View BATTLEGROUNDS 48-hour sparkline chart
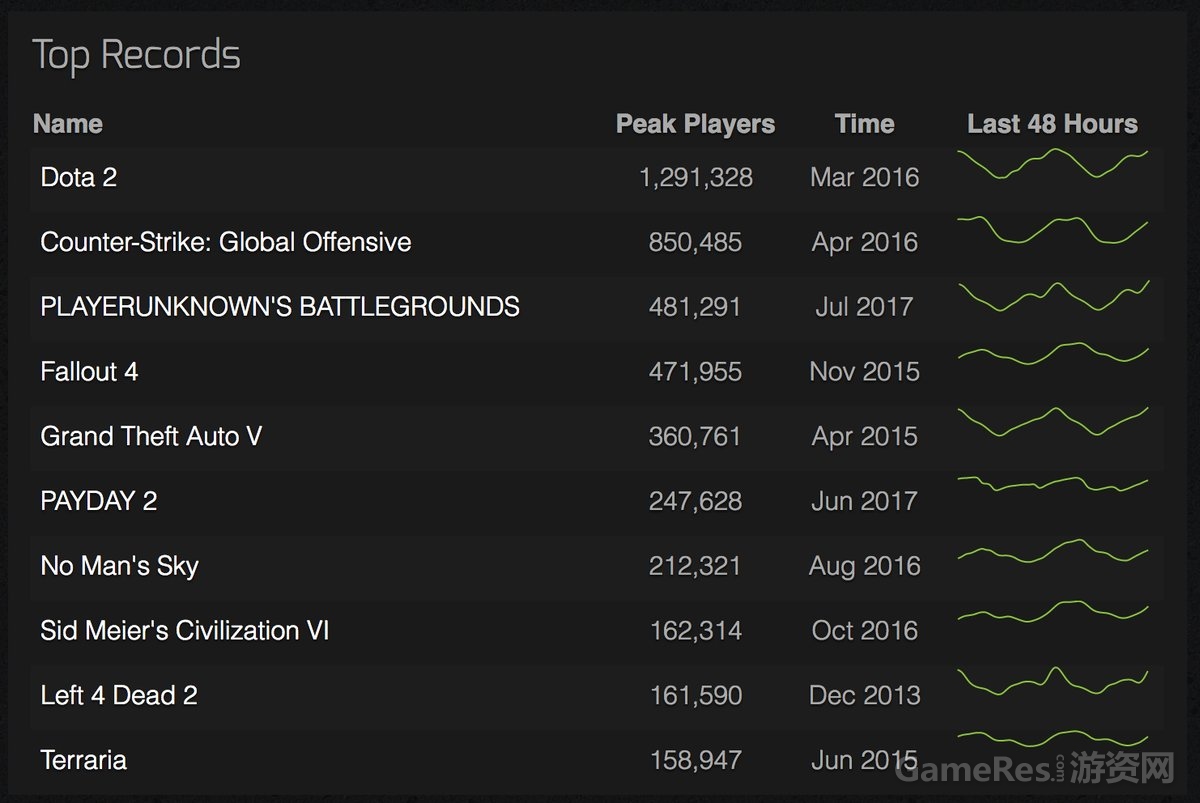This screenshot has width=1200, height=803. 1052,295
